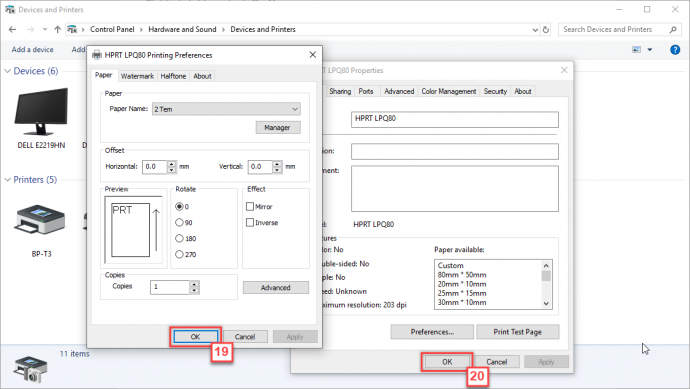
Task: Click Advanced in Printing Preferences
Action: coord(275,288)
